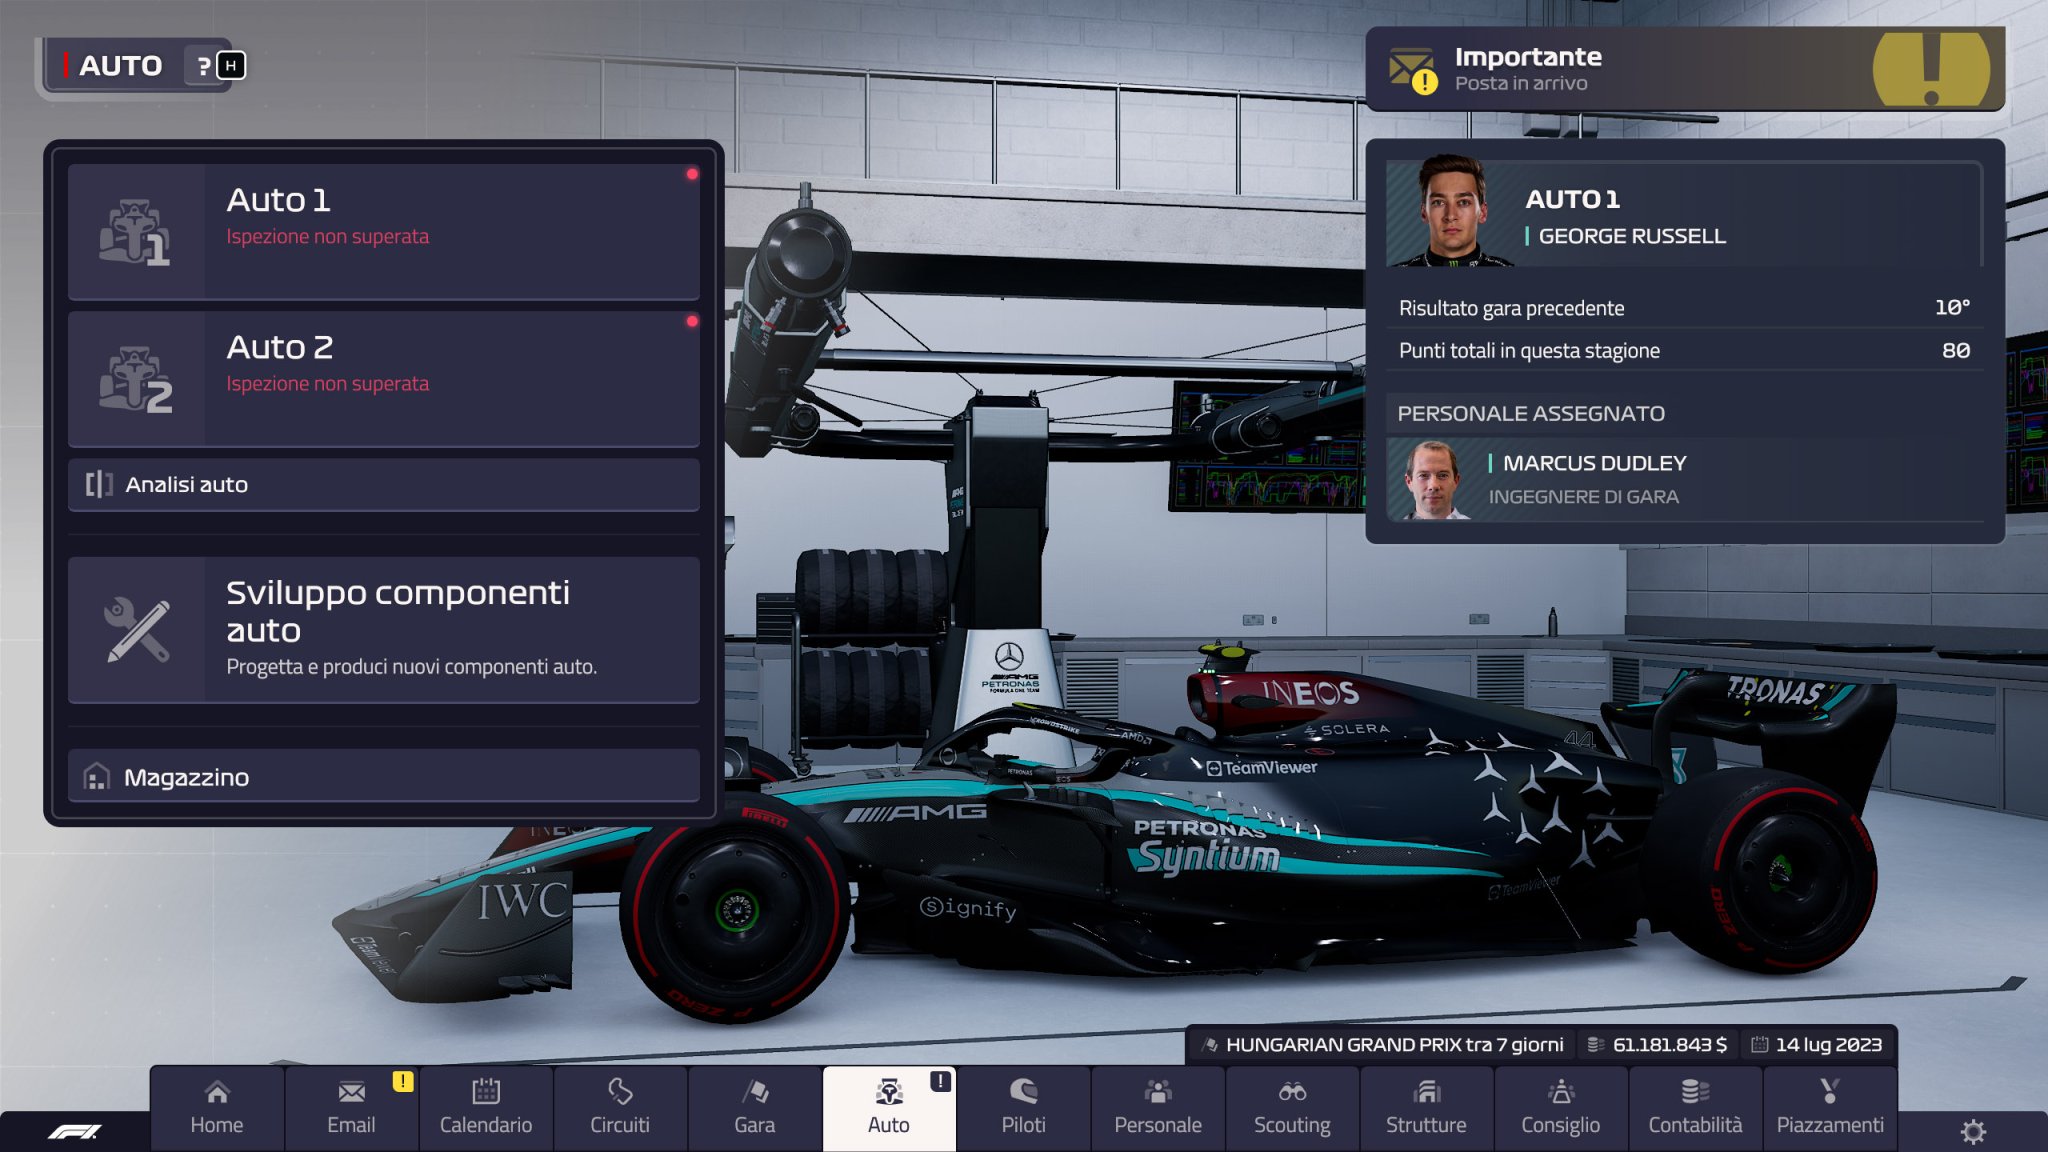Screen dimensions: 2048x1152
Task: Toggle Auto 2 red status indicator
Action: [x=692, y=321]
